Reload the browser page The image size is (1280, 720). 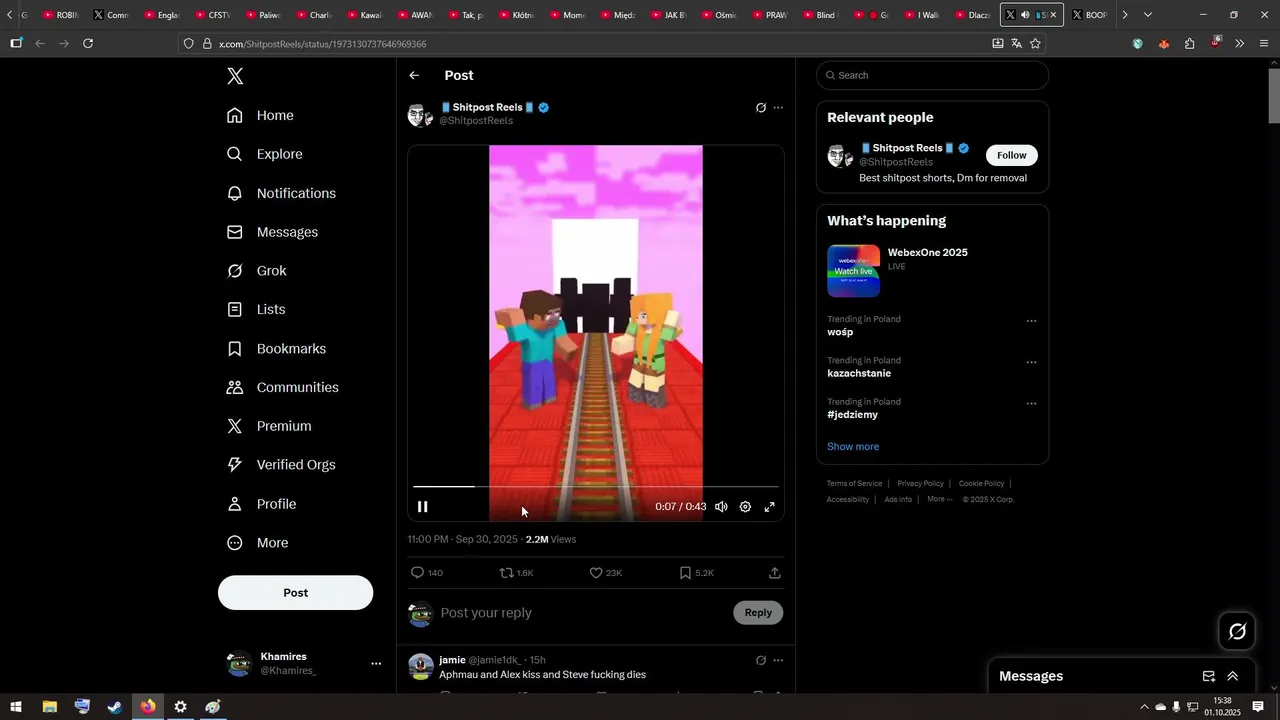88,44
